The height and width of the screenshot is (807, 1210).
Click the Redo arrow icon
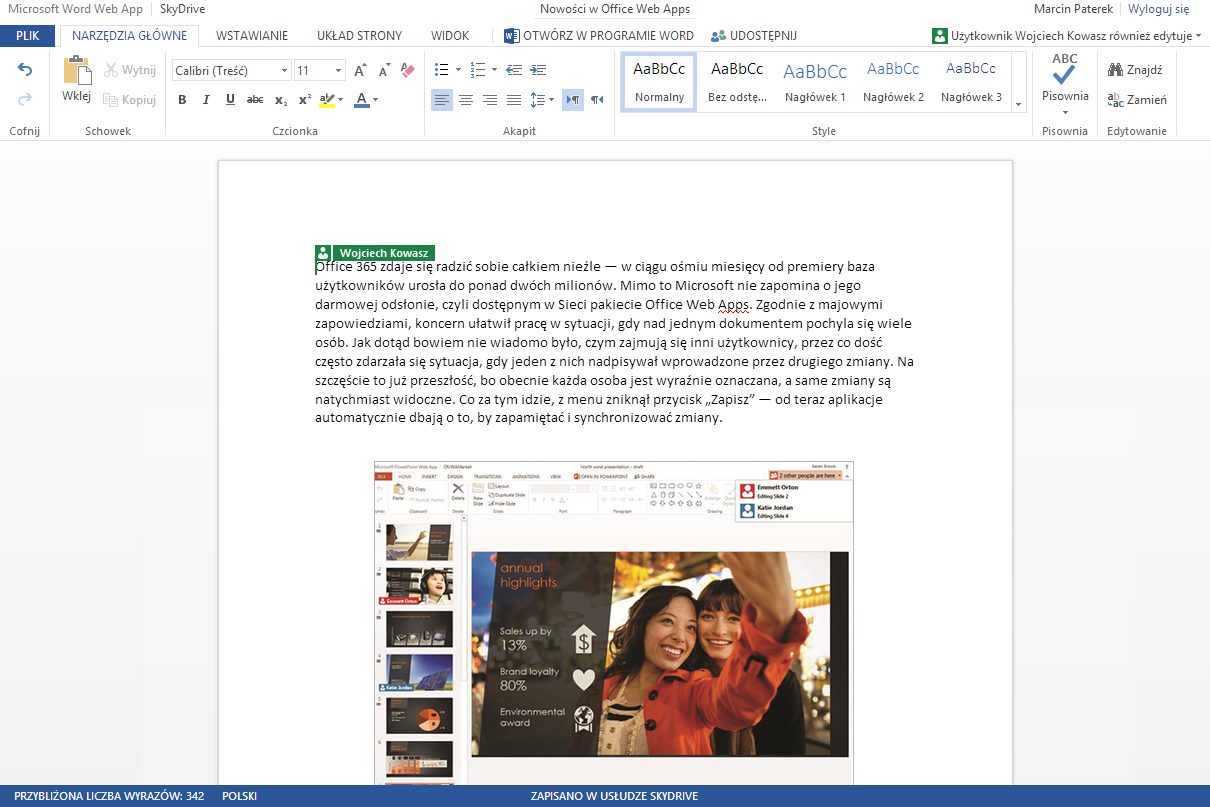point(25,99)
